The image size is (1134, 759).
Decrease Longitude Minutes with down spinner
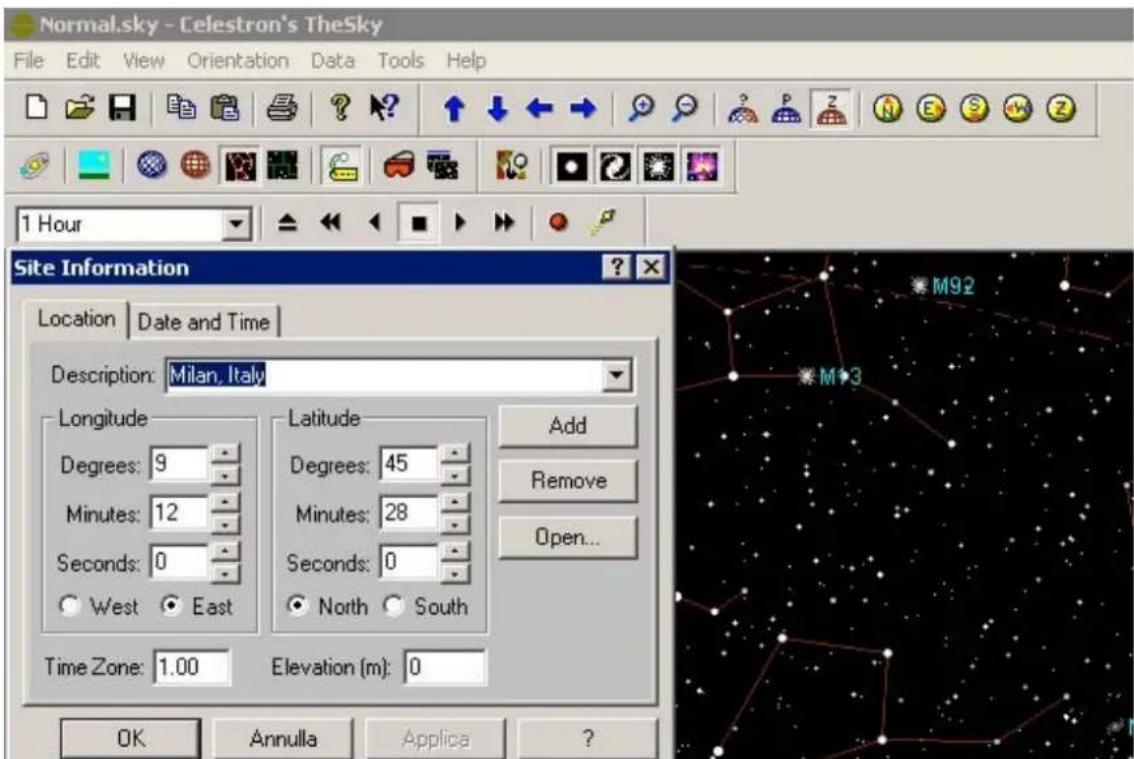pos(226,525)
